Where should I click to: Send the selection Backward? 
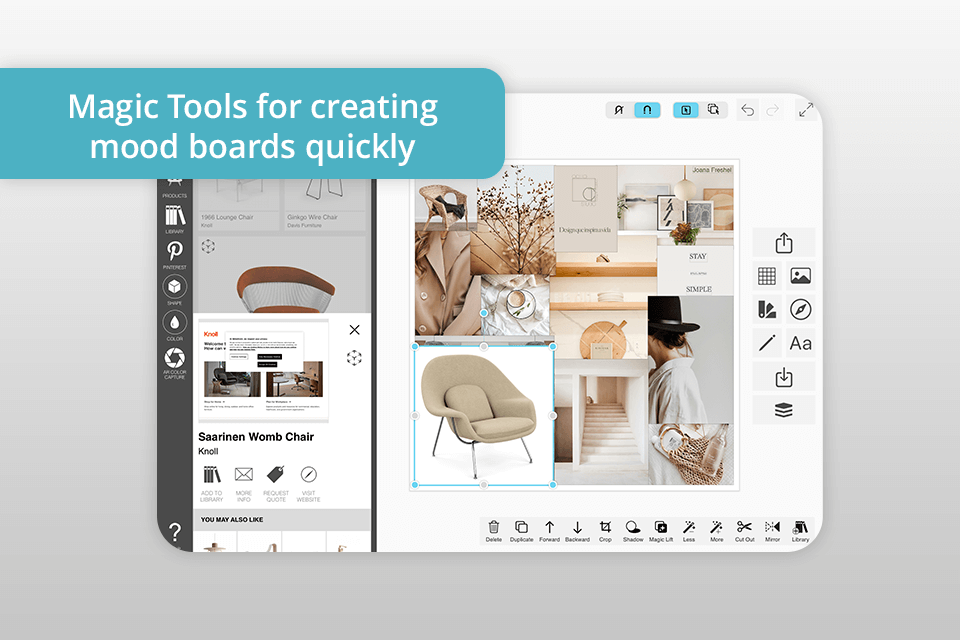[577, 530]
